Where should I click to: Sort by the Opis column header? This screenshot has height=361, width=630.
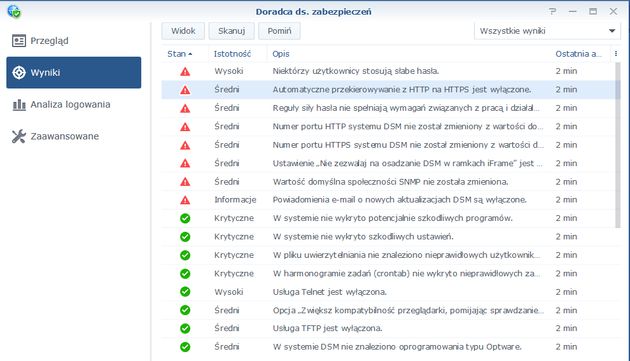tap(281, 54)
